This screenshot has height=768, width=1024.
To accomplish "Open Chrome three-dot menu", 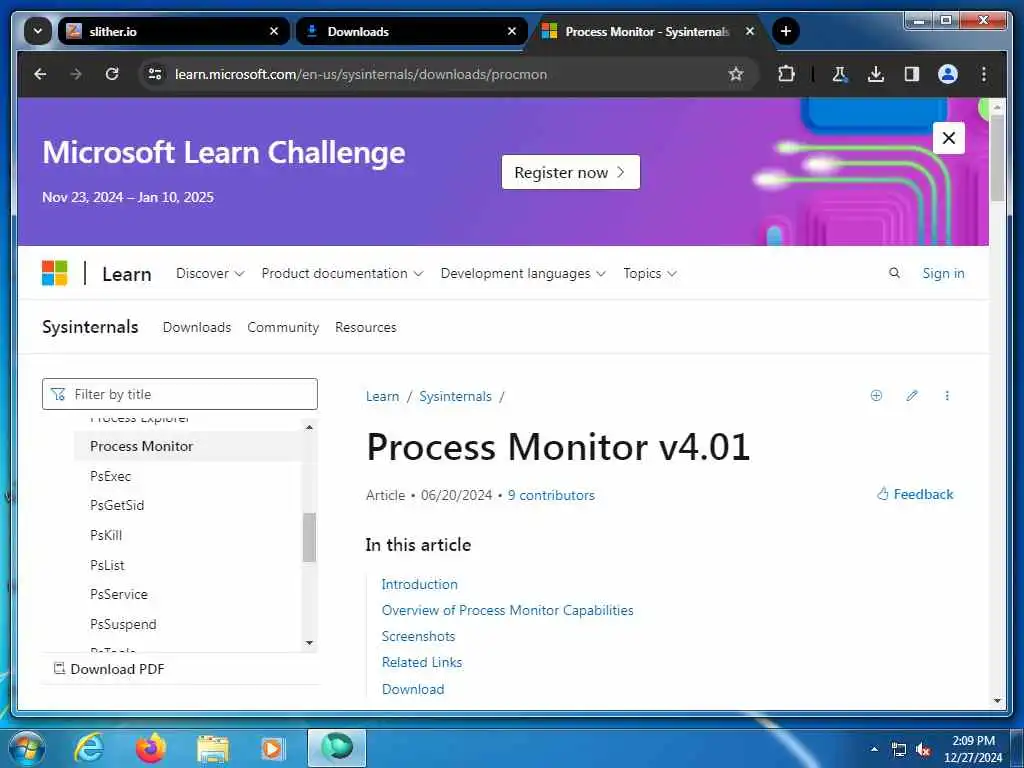I will pyautogui.click(x=984, y=74).
